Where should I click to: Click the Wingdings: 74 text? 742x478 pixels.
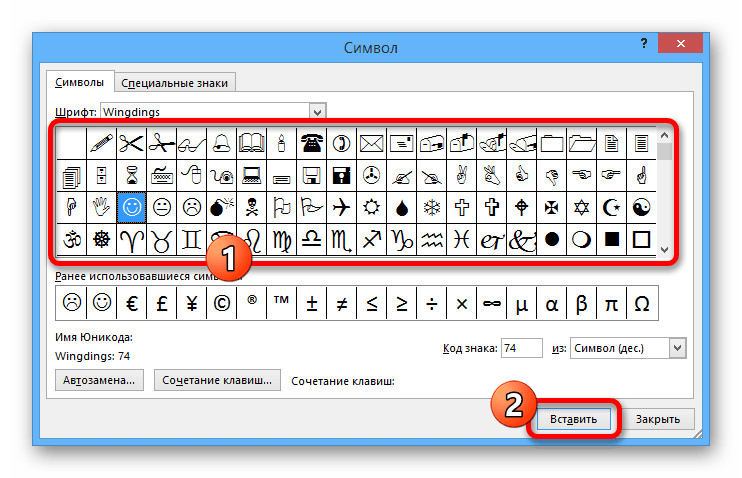(x=92, y=356)
